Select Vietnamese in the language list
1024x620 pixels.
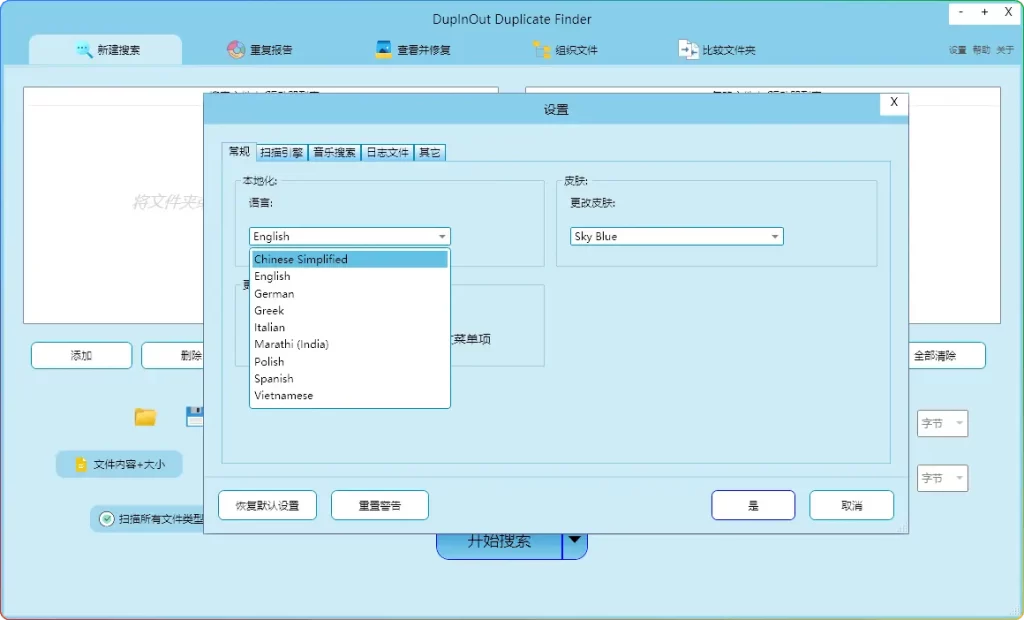coord(349,396)
